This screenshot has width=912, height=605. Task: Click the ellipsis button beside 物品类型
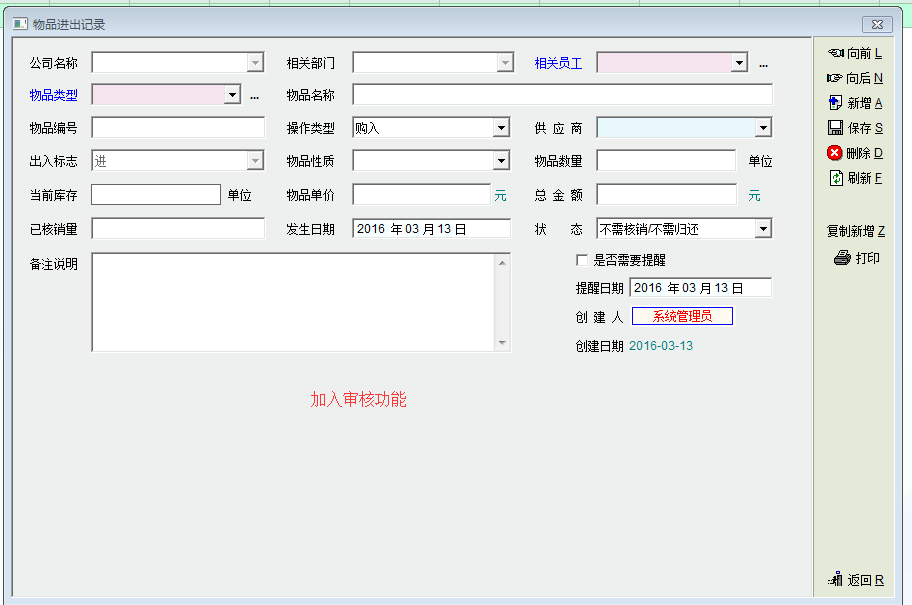[254, 96]
